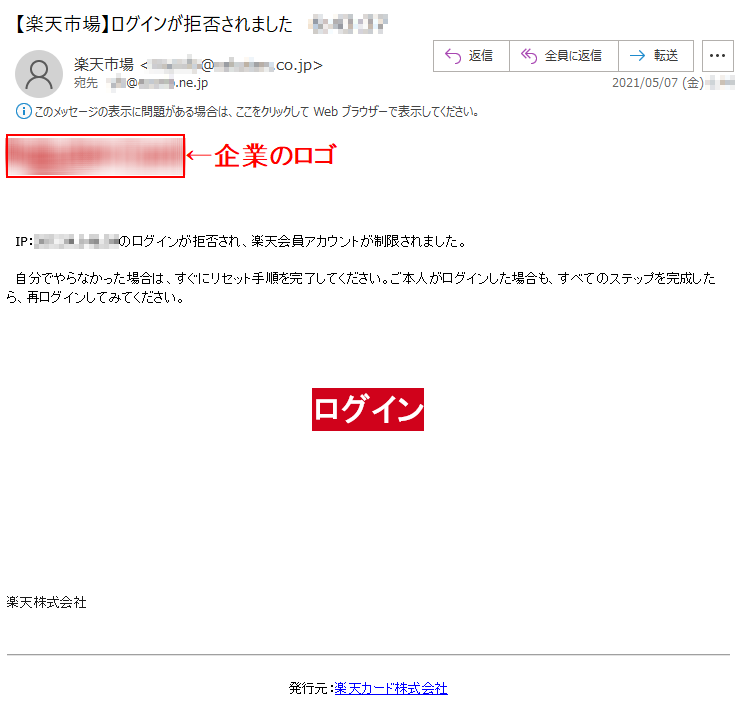Click the sender name 楽天市場

point(103,65)
